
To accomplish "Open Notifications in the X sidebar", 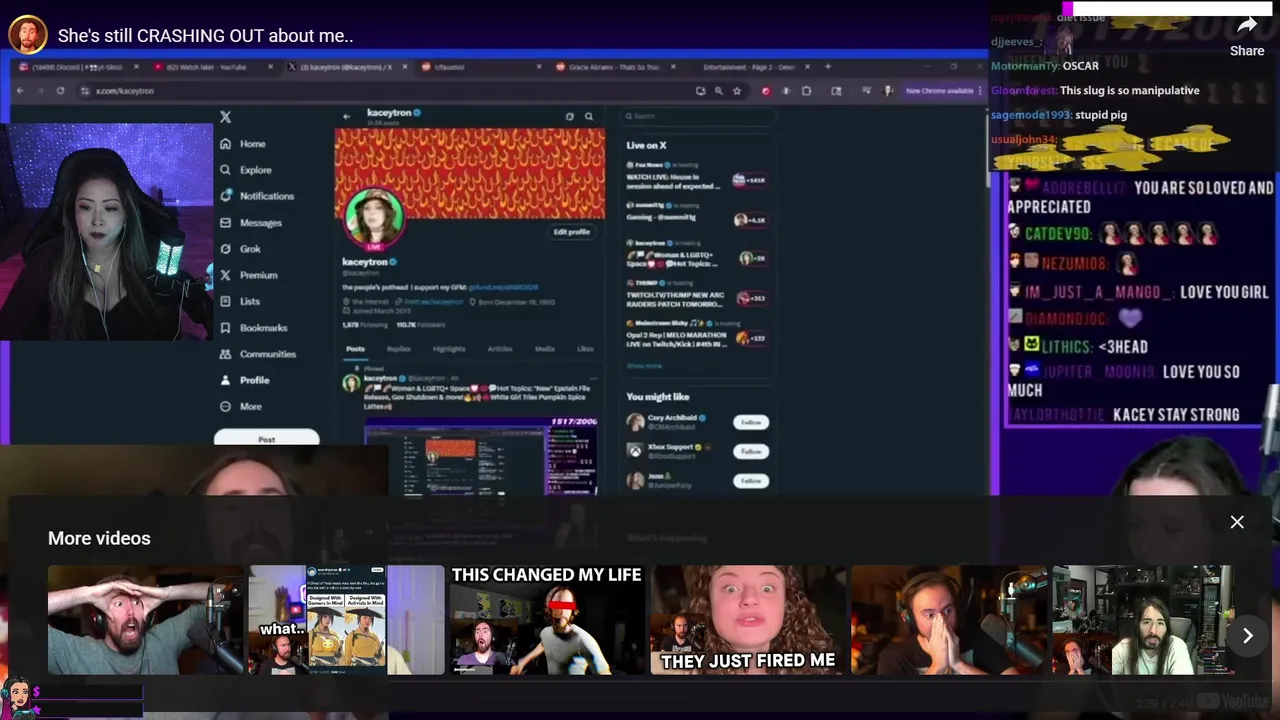I will point(257,196).
